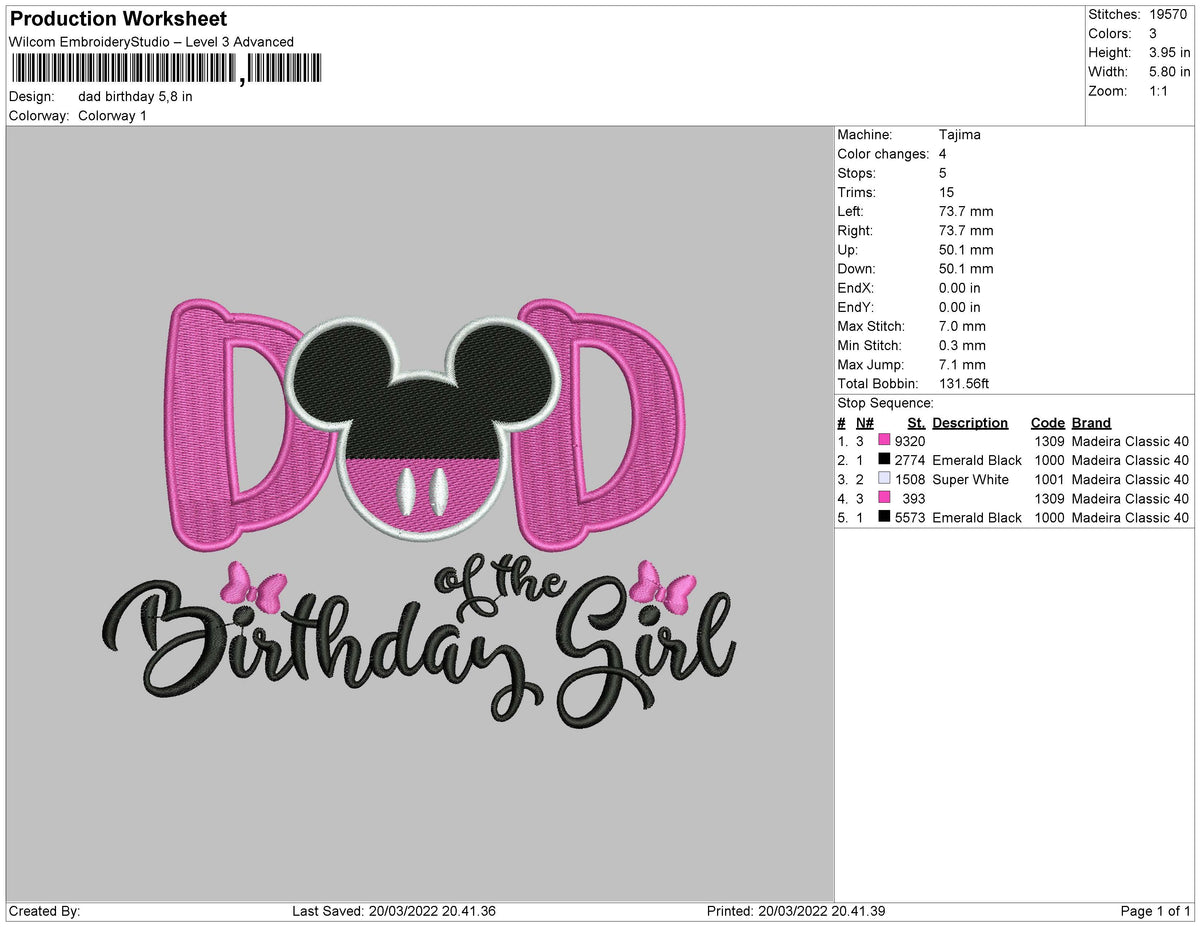The height and width of the screenshot is (927, 1200).
Task: Click 'Wilcom EmbroideryStudio – Level 3 Advanced' text
Action: (x=151, y=41)
